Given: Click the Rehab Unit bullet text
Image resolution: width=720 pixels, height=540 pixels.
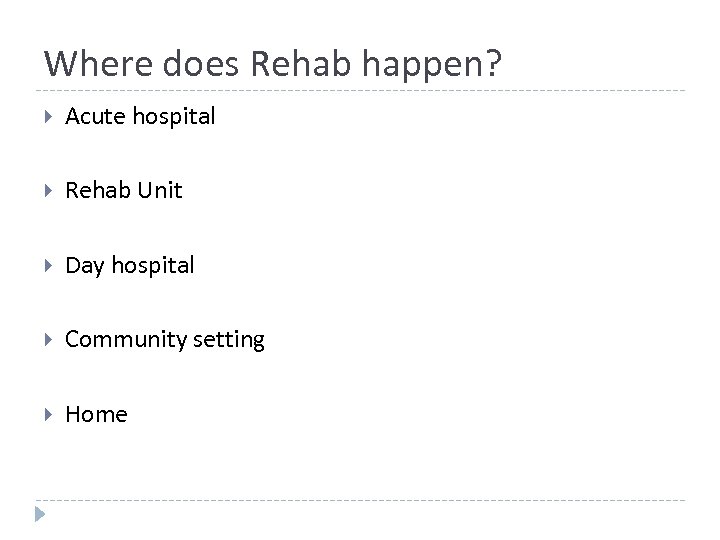Looking at the screenshot, I should click(124, 191).
